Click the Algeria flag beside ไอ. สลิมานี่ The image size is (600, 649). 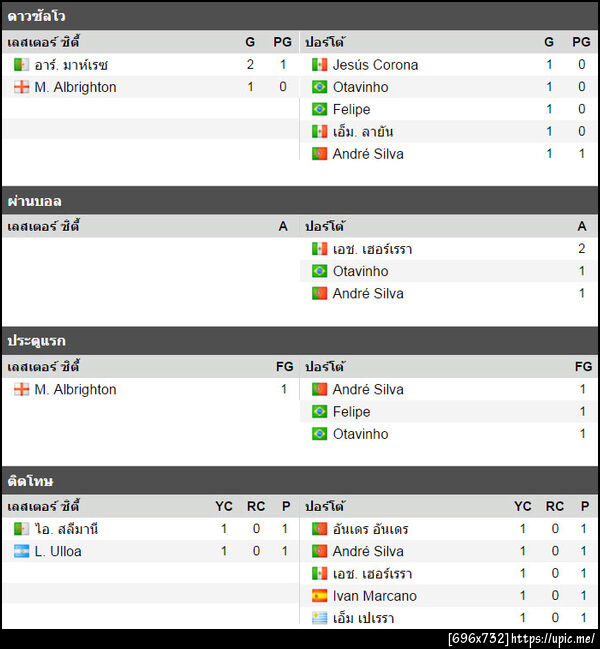(21, 529)
